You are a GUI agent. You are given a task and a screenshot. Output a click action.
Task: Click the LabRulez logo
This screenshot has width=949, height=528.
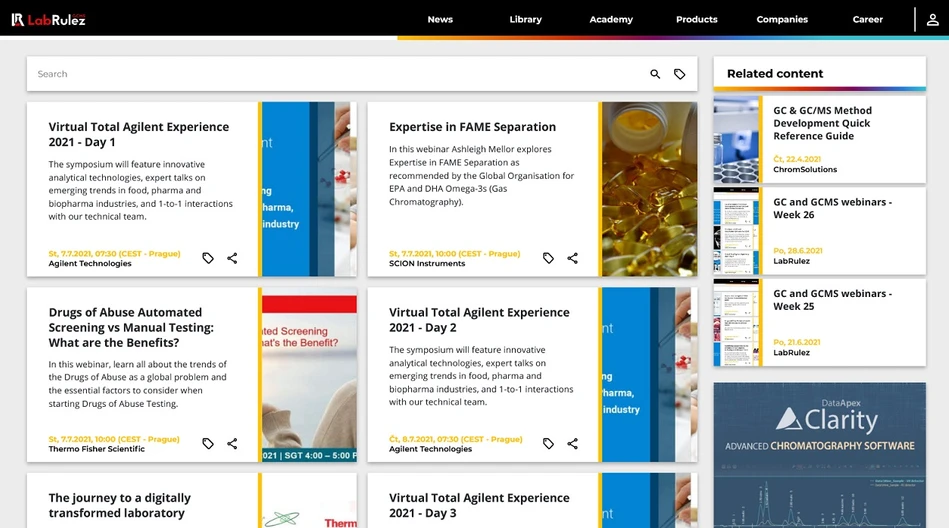[48, 19]
